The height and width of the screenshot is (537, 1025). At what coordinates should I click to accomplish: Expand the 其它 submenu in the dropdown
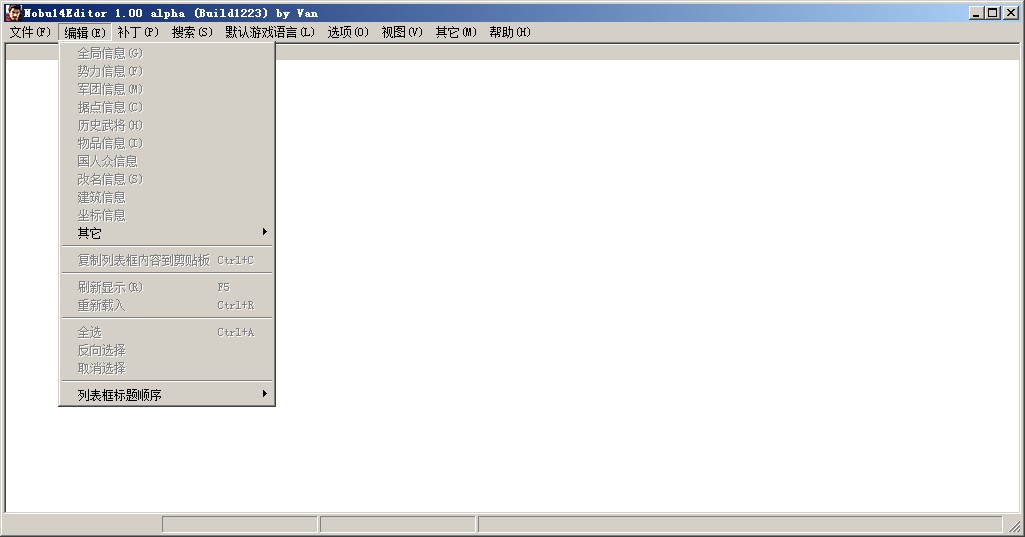(x=167, y=233)
